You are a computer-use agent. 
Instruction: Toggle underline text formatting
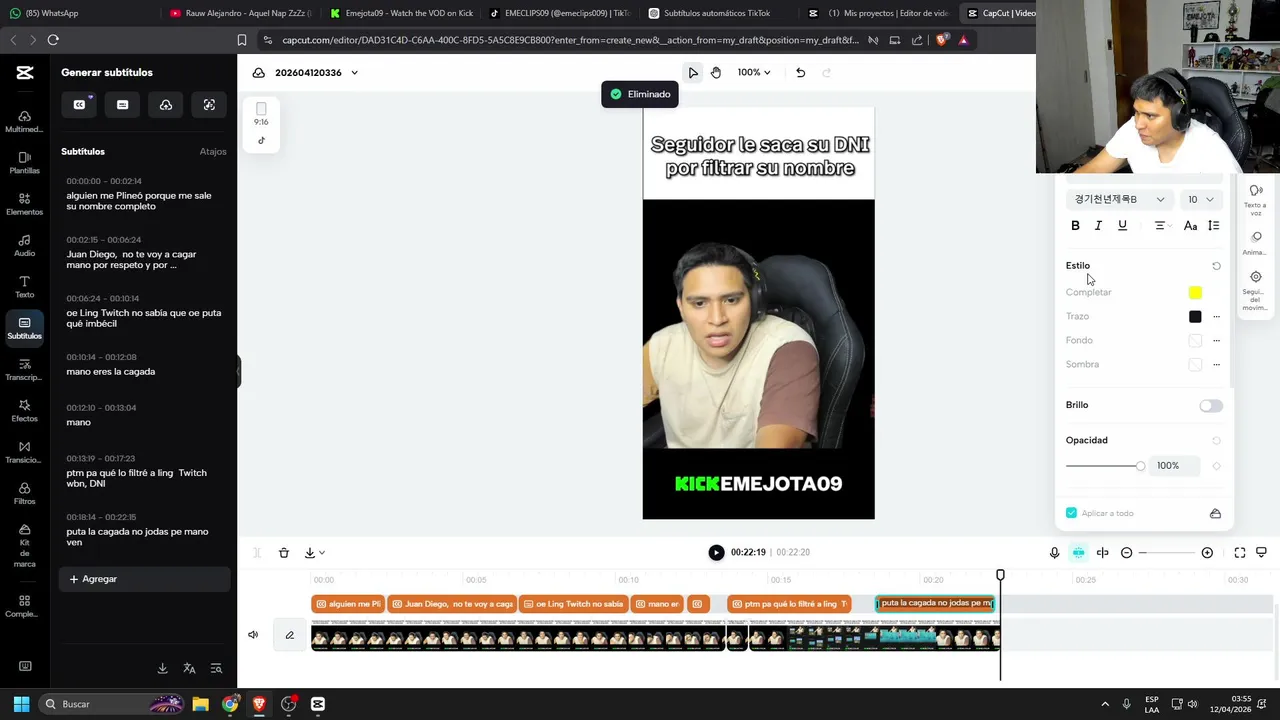[x=1122, y=226]
